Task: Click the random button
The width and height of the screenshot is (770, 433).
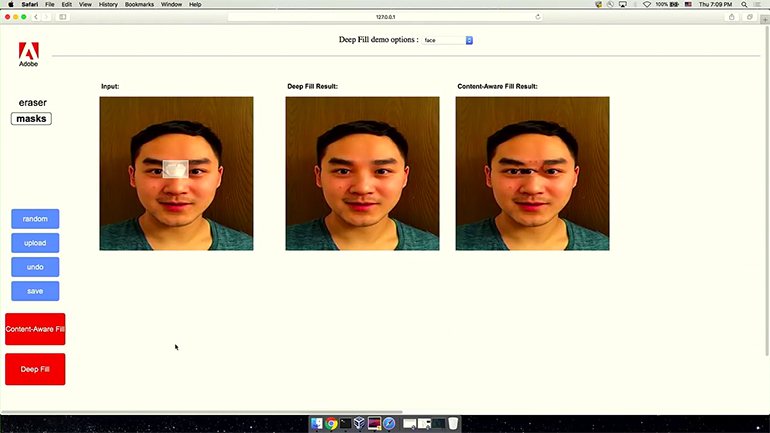Action: 35,218
